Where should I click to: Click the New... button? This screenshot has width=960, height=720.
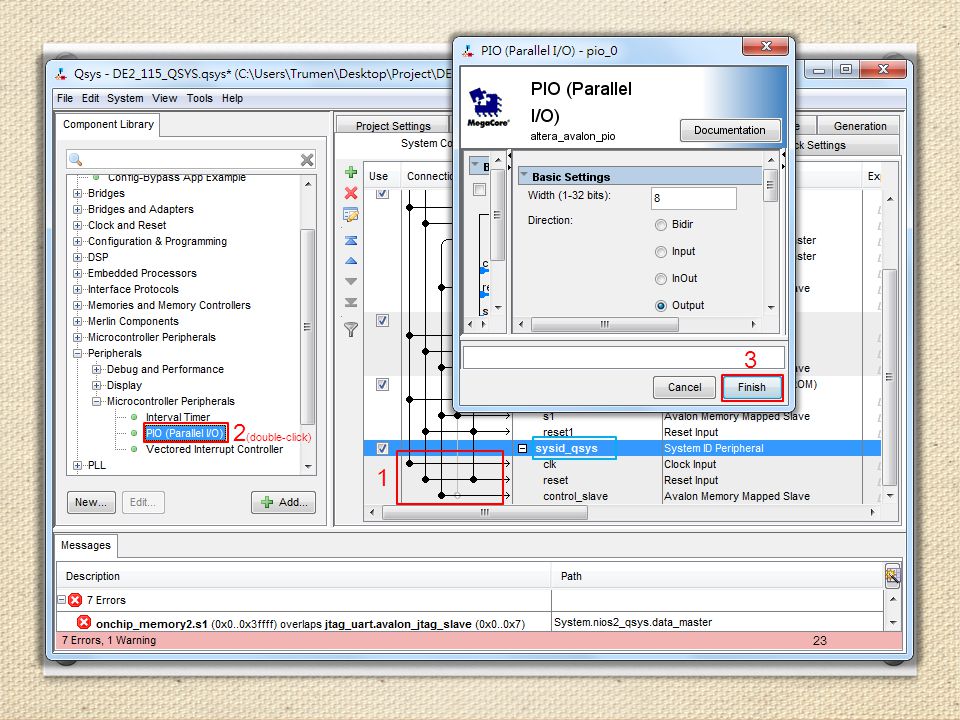[91, 502]
